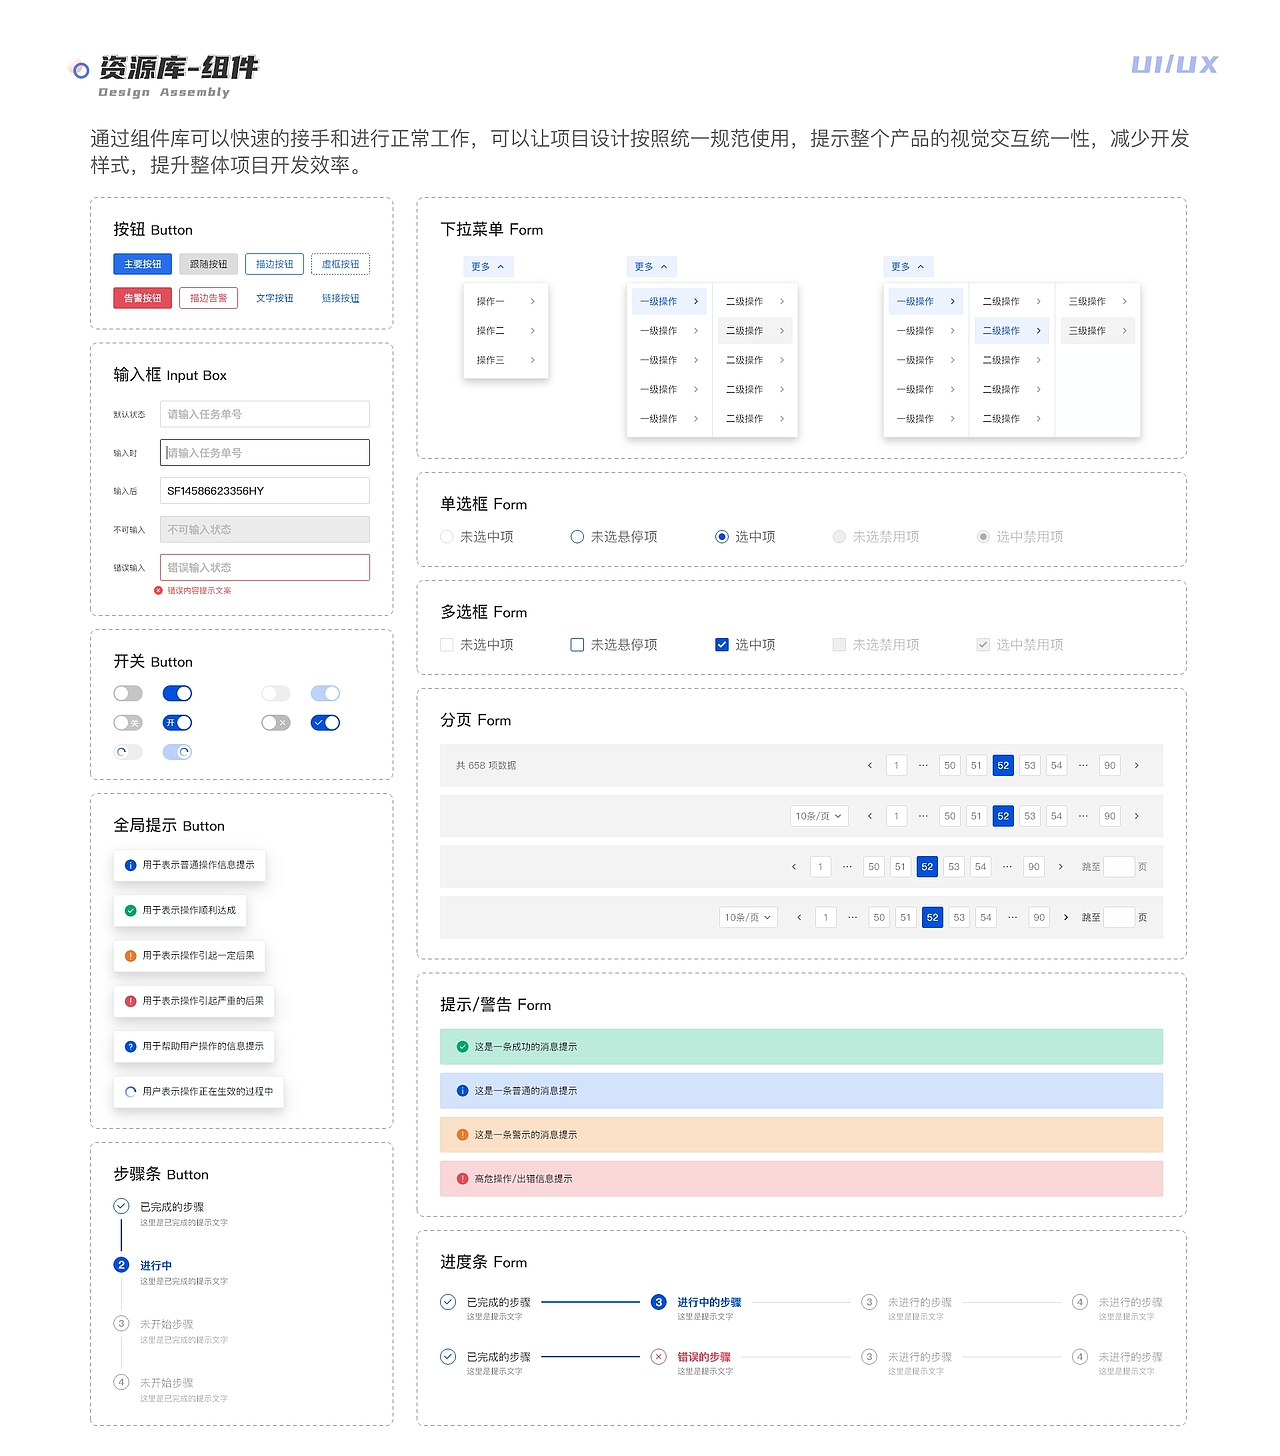This screenshot has height=1456, width=1280.
Task: Click the check icon of 已完成的步骤 in 步骤条
Action: (x=121, y=1205)
